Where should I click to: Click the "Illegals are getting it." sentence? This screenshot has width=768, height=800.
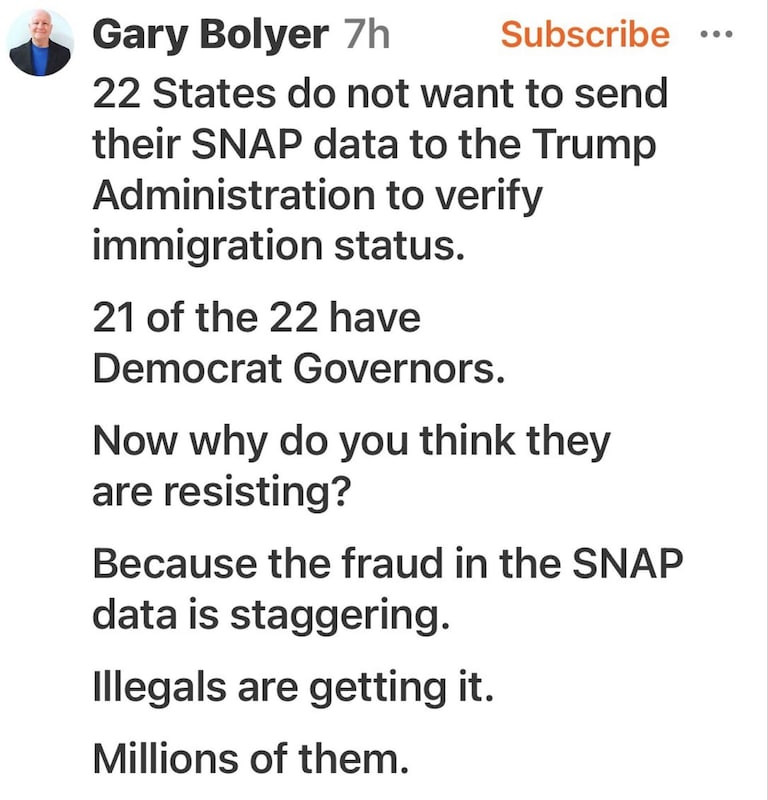pos(293,691)
